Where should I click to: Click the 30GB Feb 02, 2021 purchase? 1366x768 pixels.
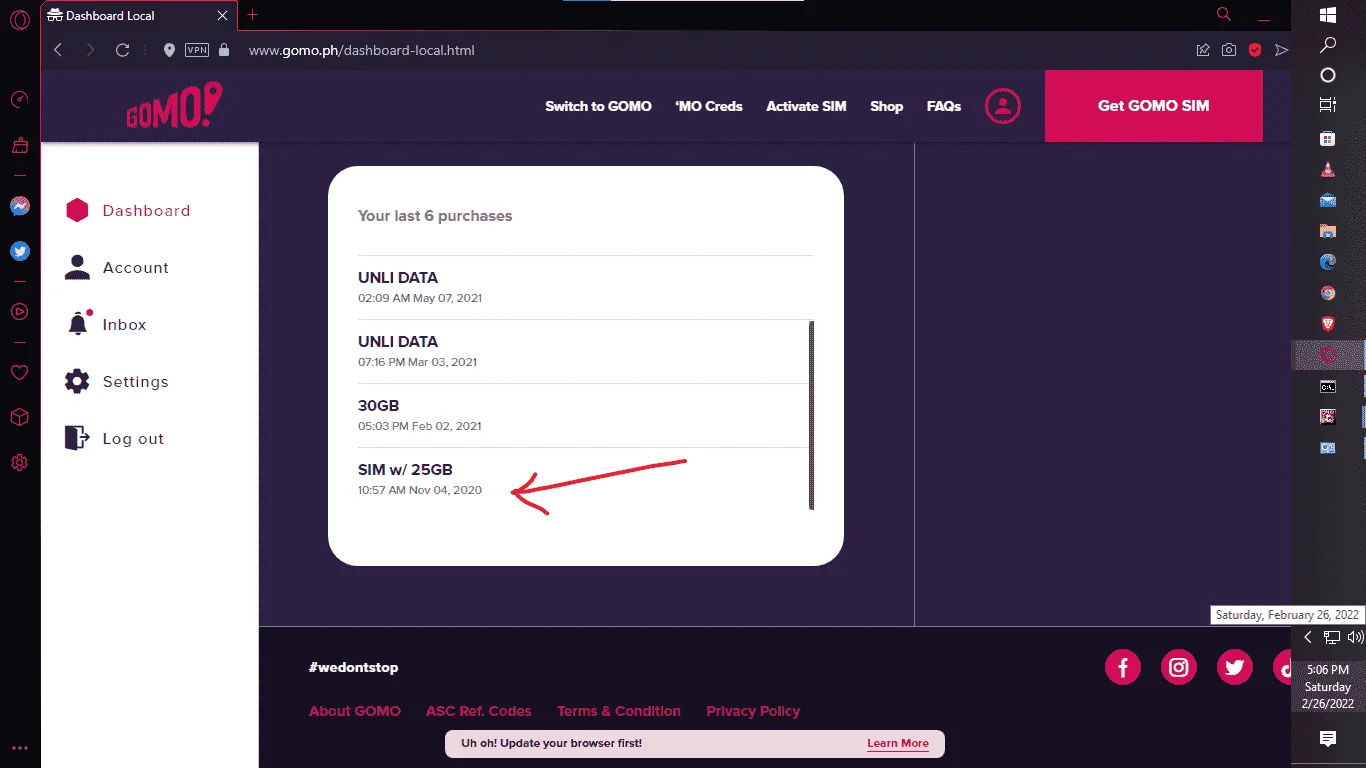(x=582, y=415)
